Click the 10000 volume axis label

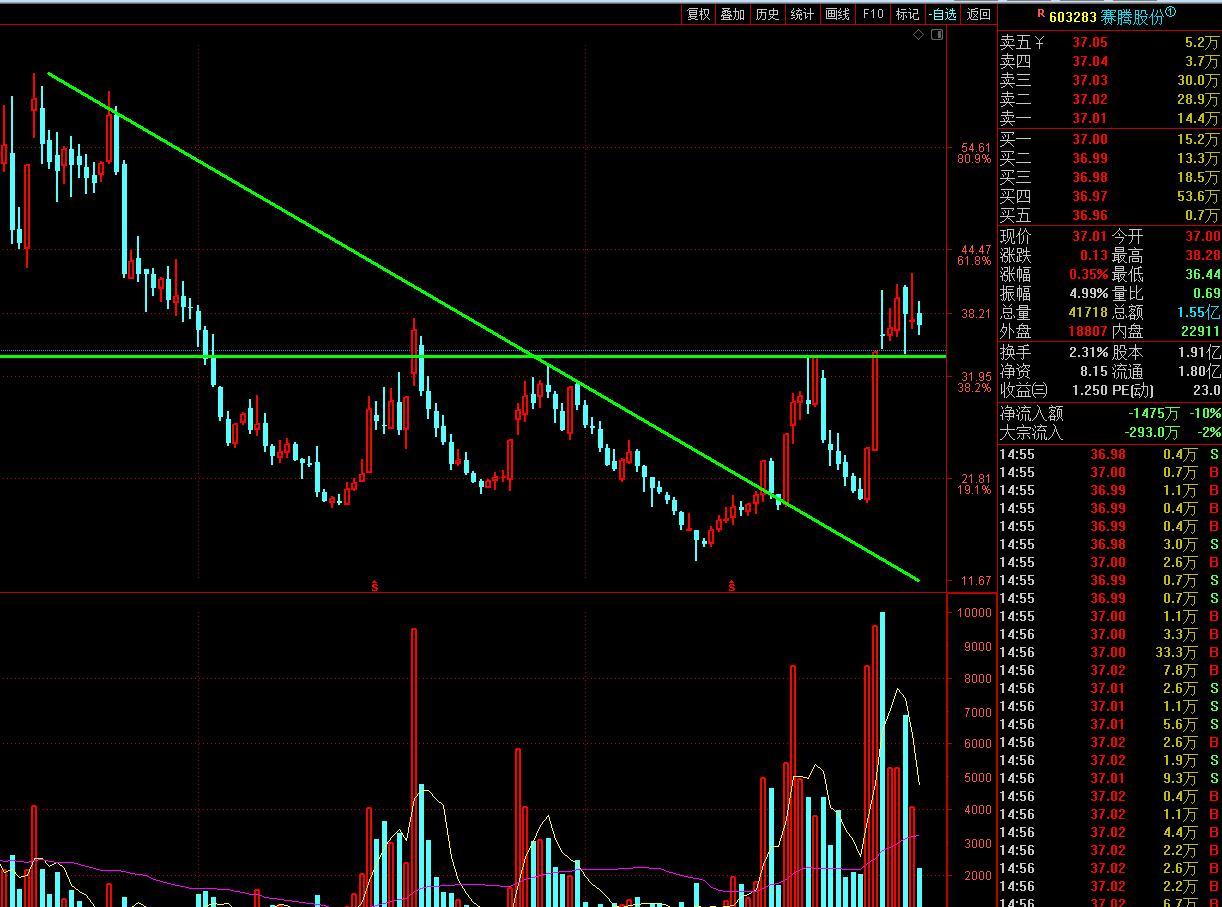pos(974,613)
